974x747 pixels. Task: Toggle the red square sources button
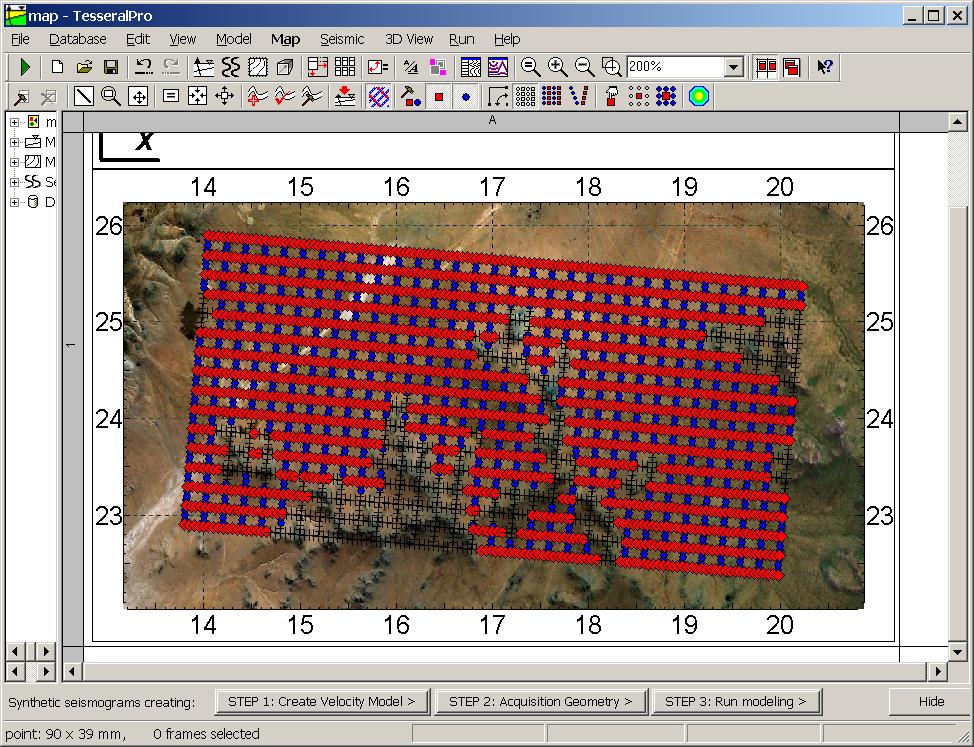[438, 97]
